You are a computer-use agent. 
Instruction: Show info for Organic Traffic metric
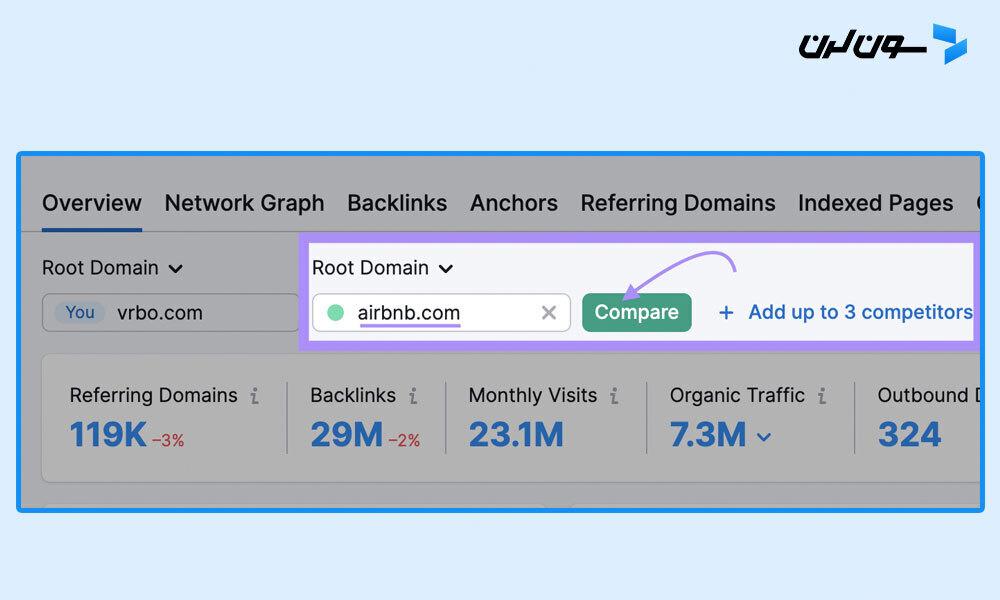[822, 396]
